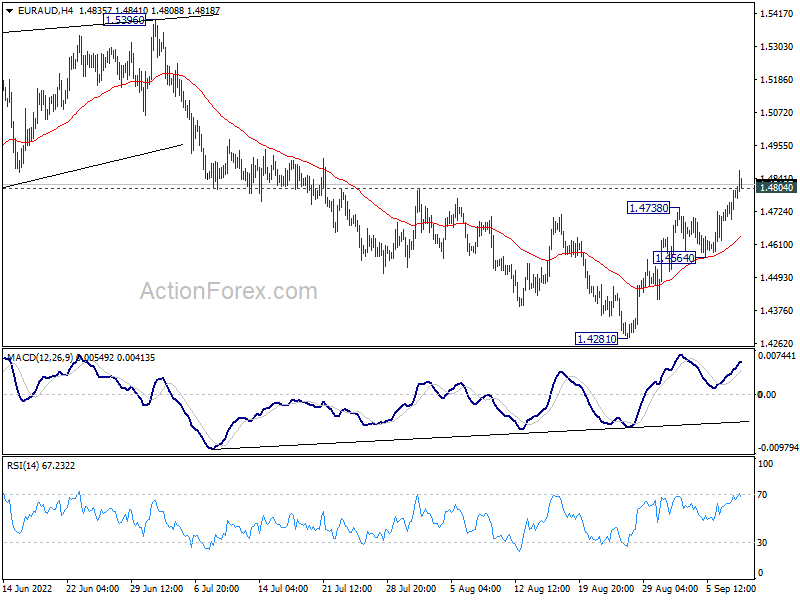
Task: Click the RSI(14) 67.2322 indicator label
Action: point(41,465)
